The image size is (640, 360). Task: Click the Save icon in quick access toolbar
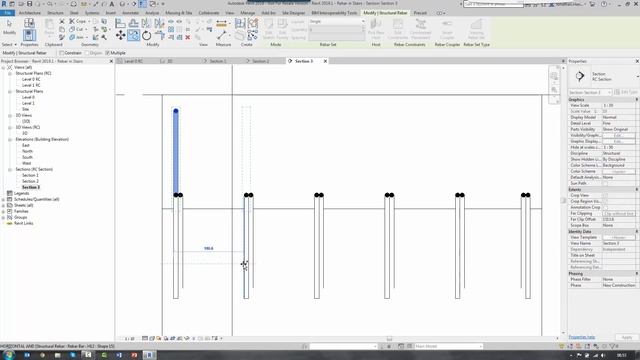pyautogui.click(x=29, y=4)
